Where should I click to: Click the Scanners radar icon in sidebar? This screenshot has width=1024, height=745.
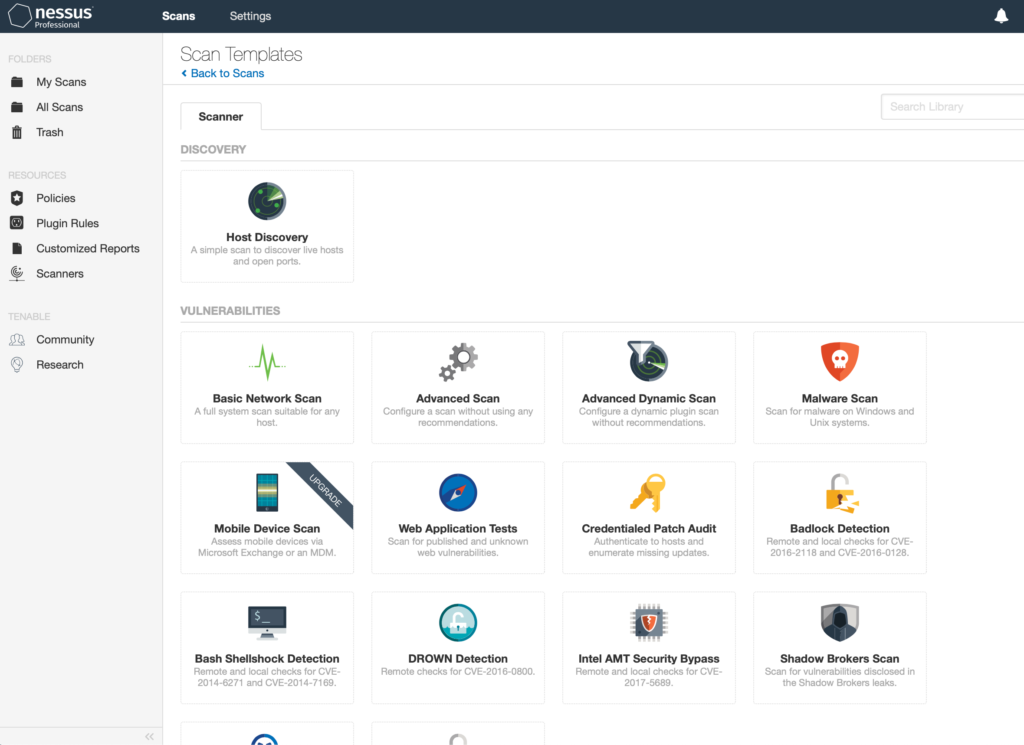[x=17, y=274]
